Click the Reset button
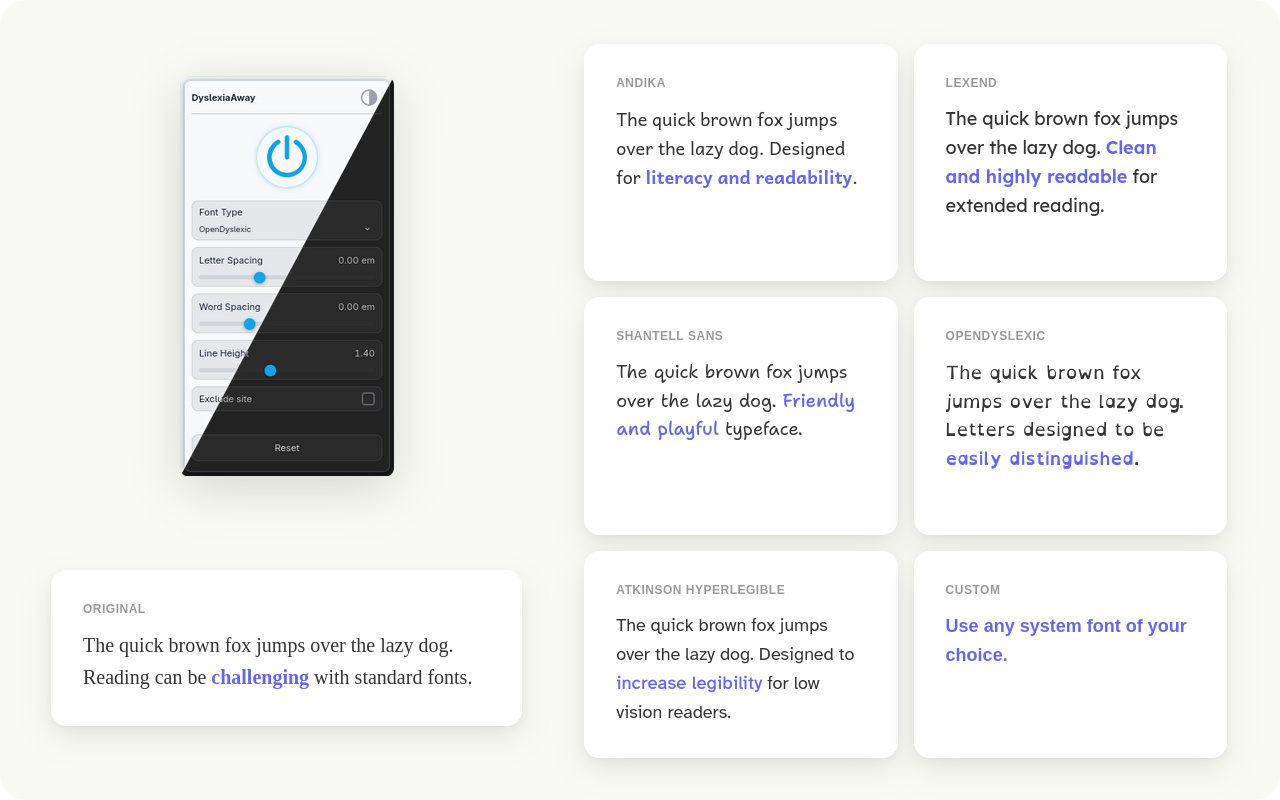This screenshot has height=800, width=1280. 287,448
